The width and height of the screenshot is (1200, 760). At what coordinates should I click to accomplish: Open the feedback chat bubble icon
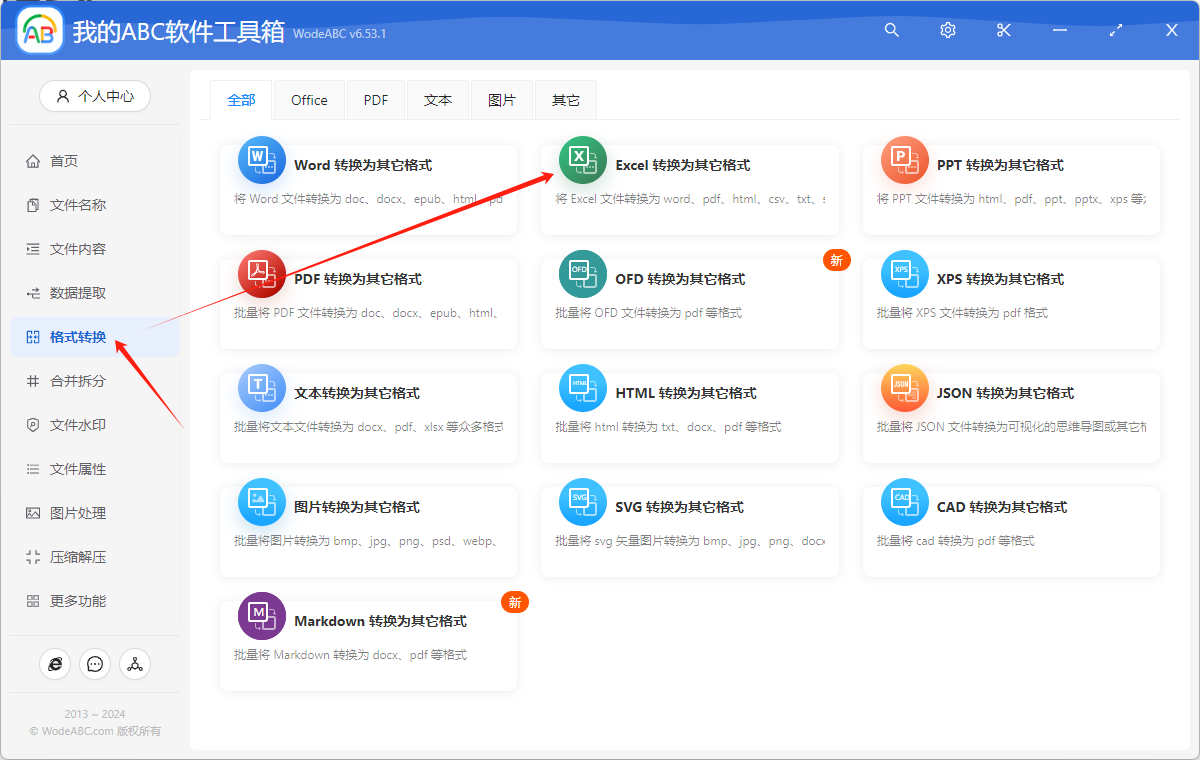click(95, 663)
